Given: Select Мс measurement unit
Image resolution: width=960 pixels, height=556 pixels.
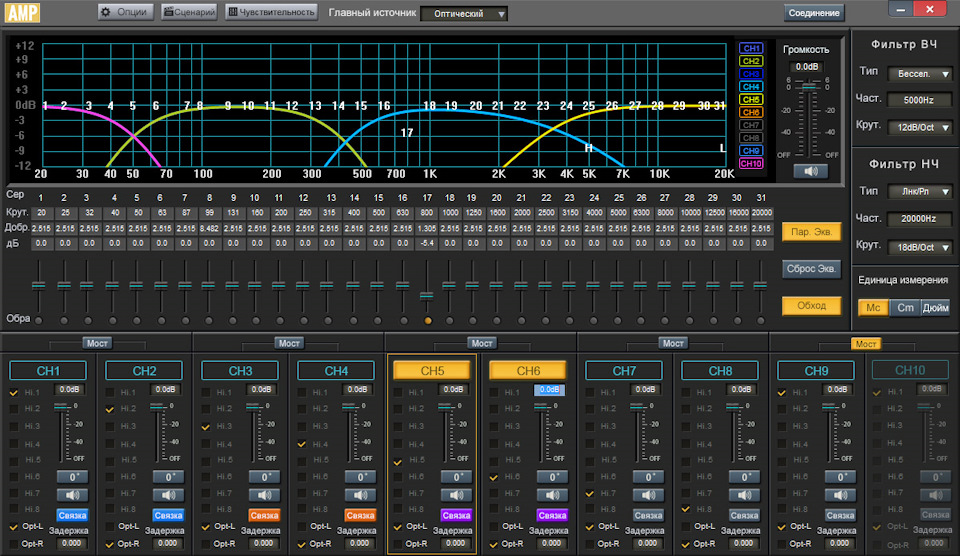Looking at the screenshot, I should coord(873,308).
